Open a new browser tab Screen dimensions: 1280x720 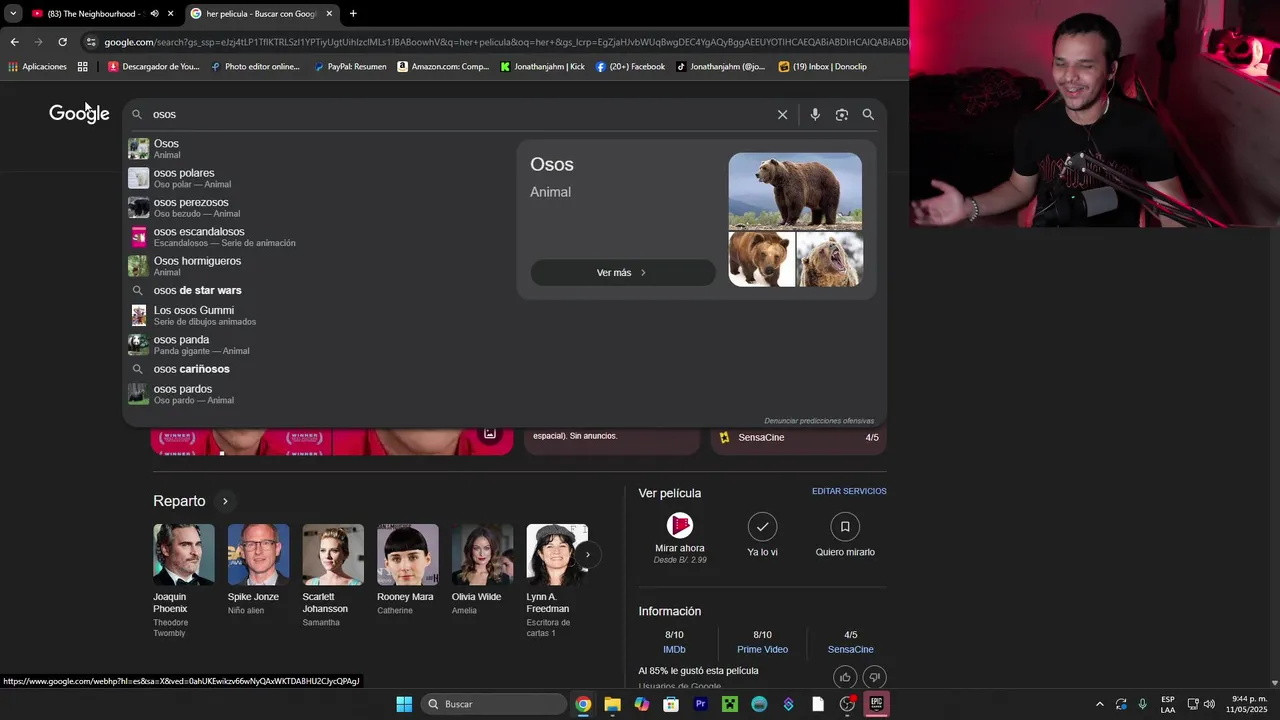click(x=353, y=14)
